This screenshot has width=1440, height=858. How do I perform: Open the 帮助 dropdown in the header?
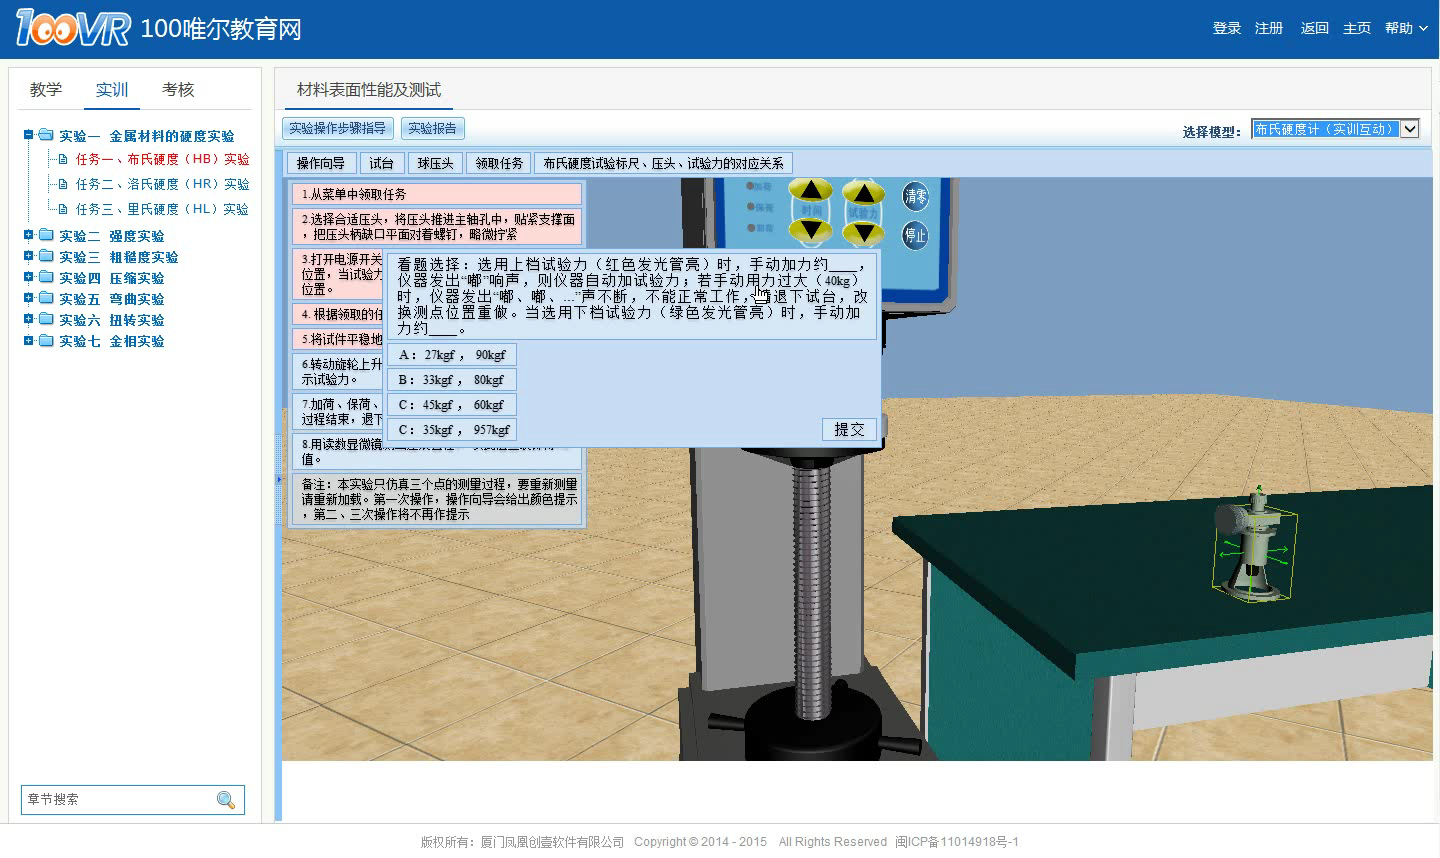pos(1405,28)
